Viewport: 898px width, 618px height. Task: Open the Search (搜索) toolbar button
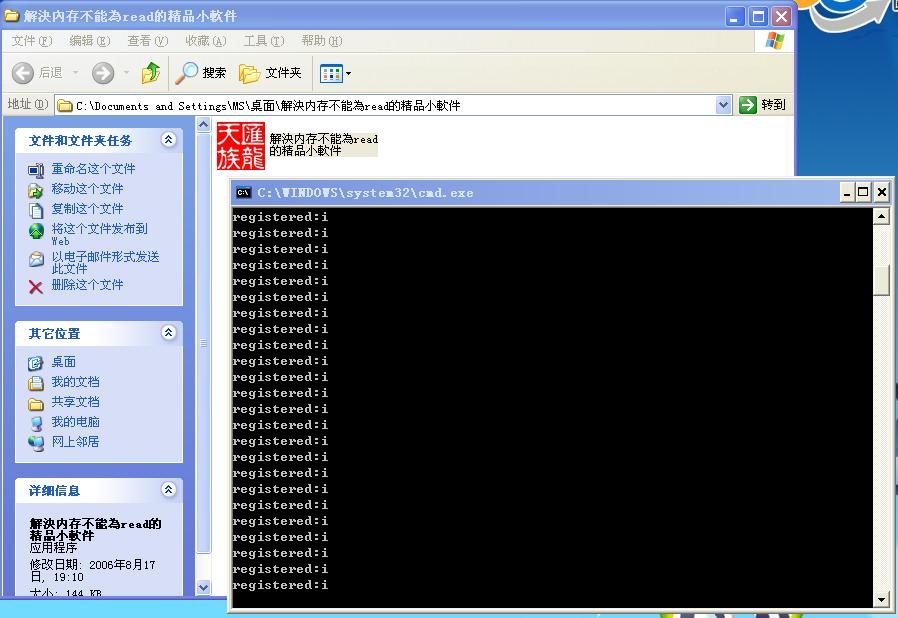(201, 73)
